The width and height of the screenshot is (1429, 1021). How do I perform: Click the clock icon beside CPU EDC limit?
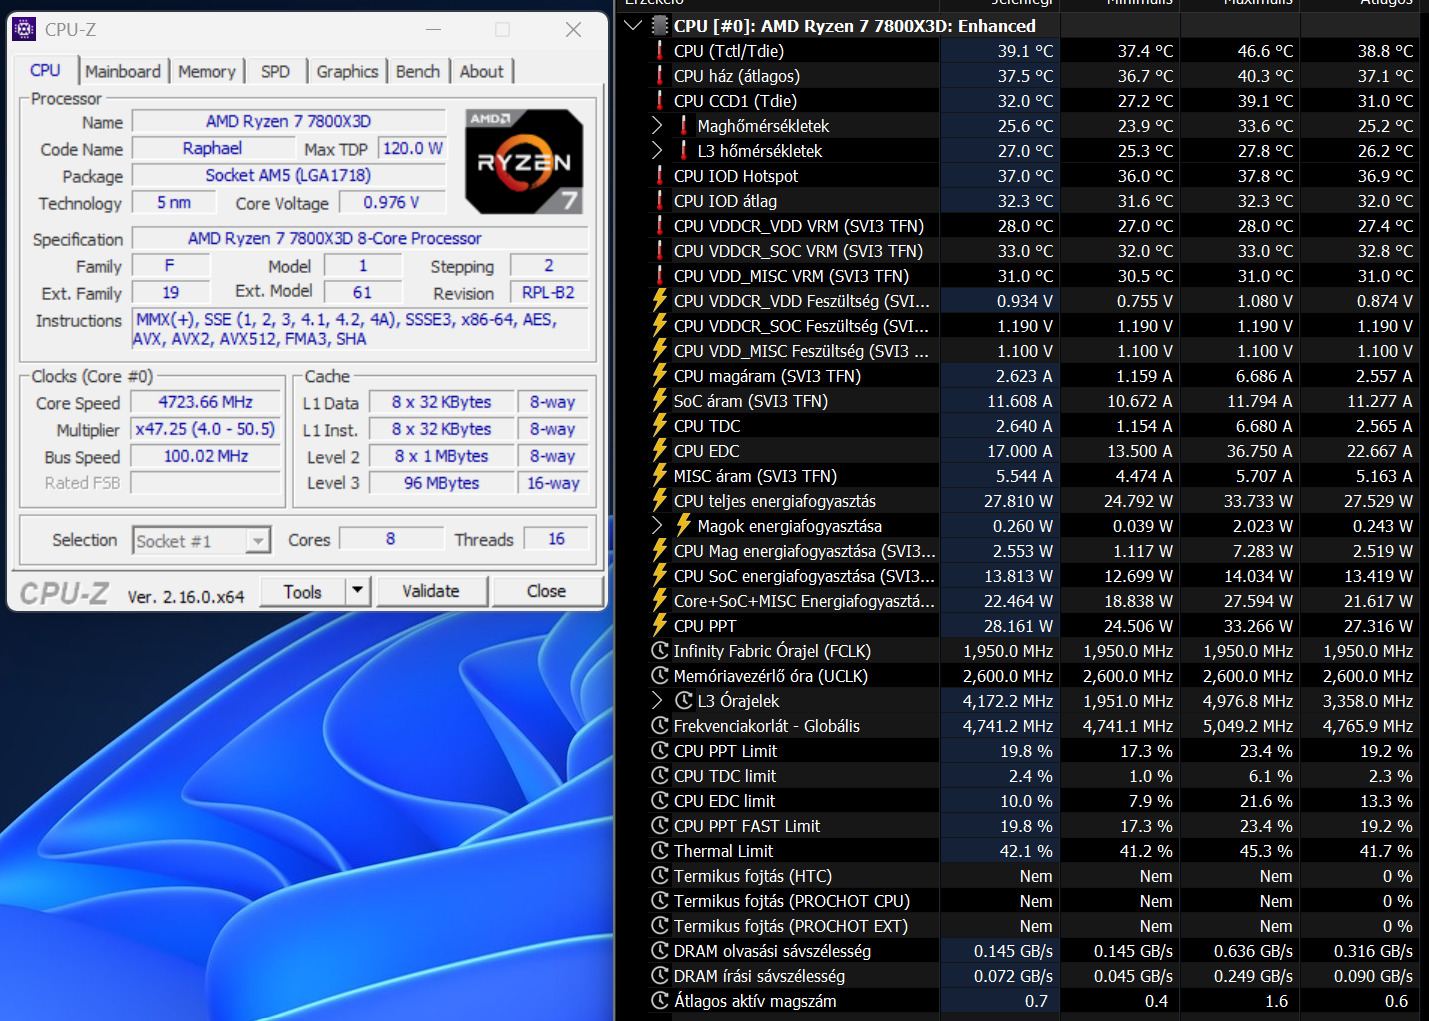660,800
